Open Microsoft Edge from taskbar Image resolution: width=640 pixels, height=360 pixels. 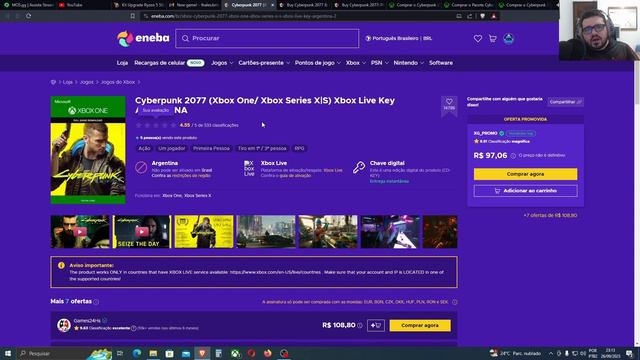coord(137,353)
